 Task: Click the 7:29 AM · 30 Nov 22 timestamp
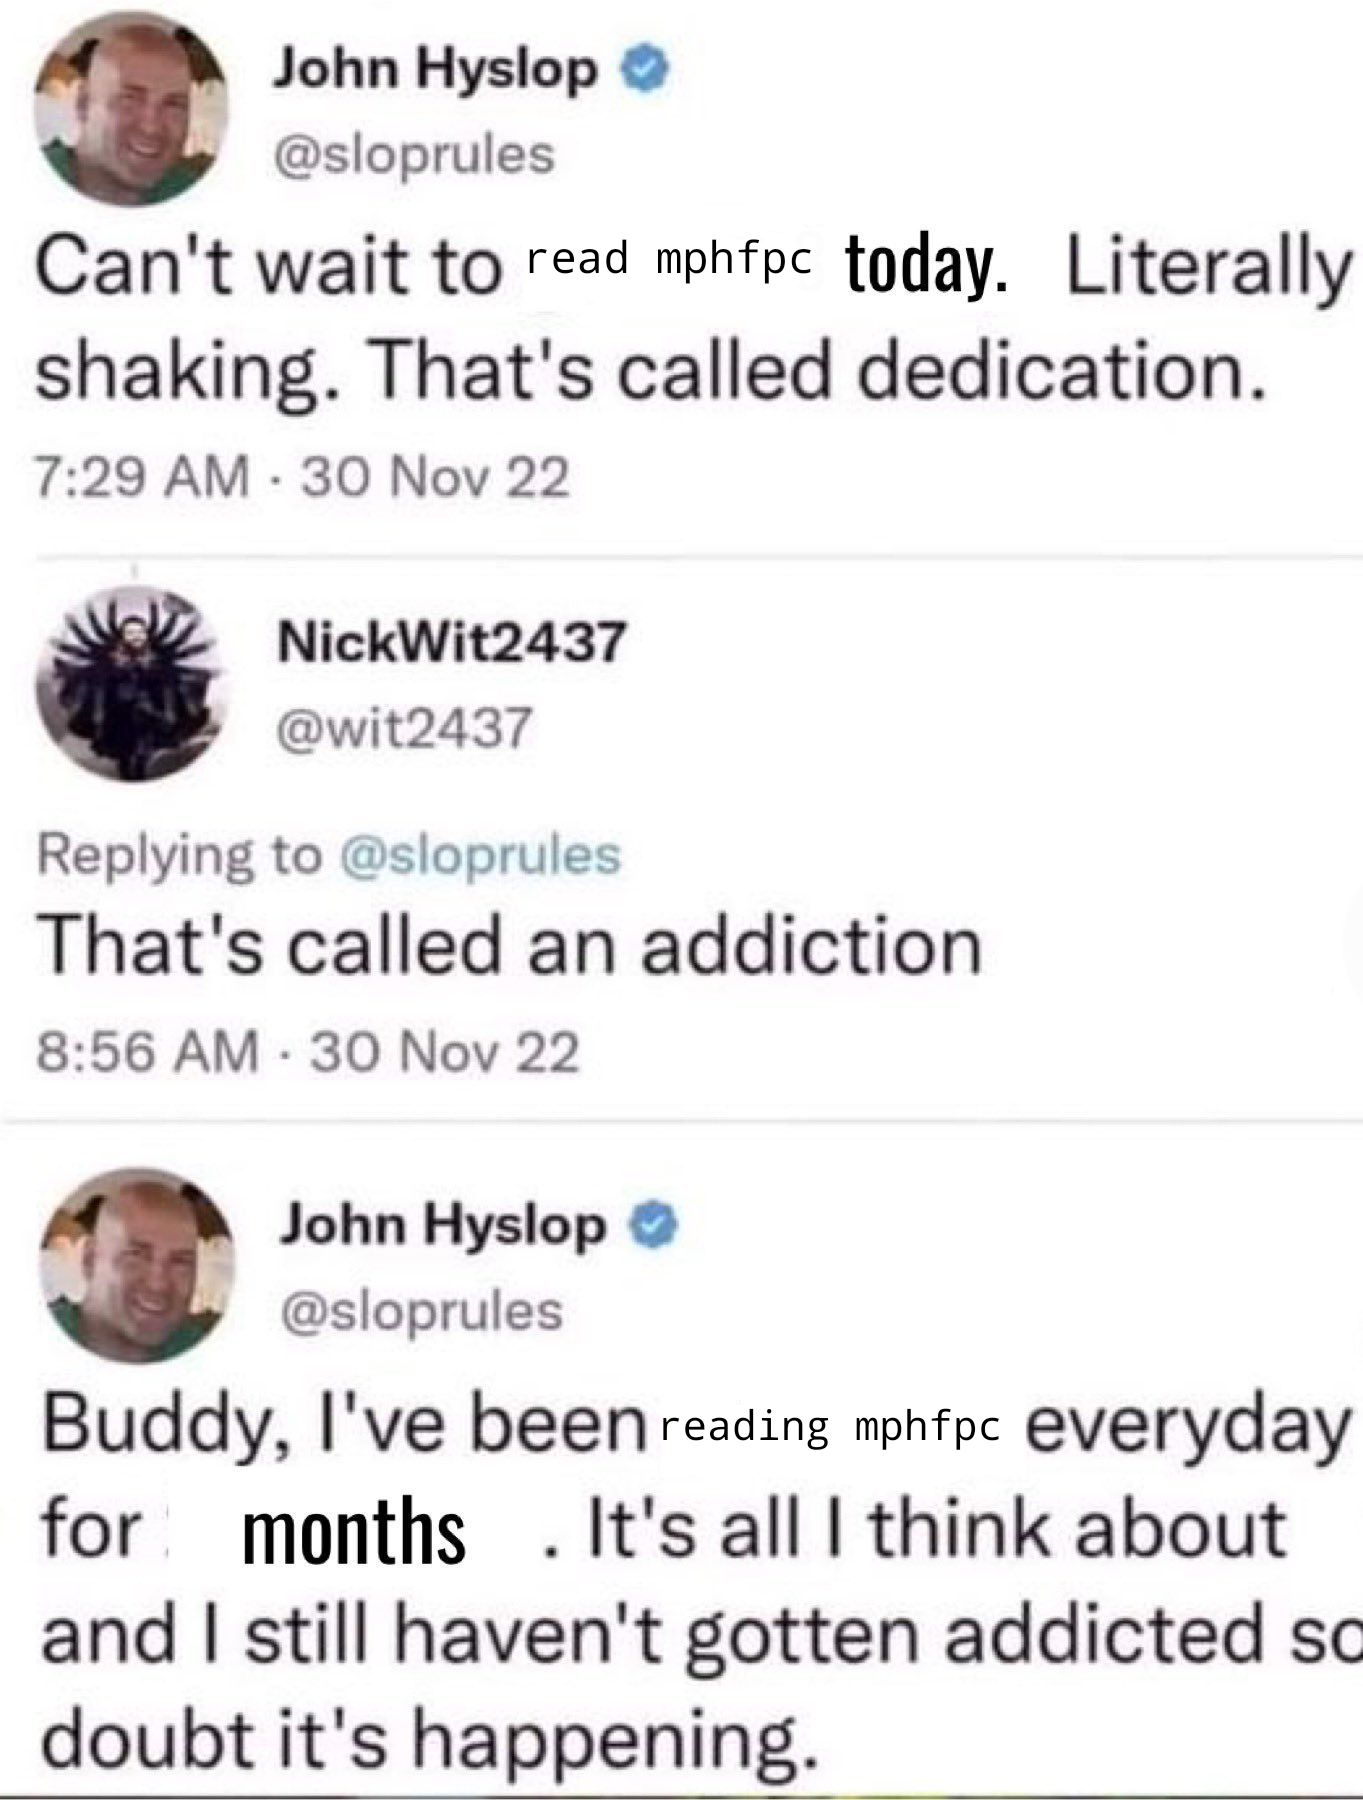[x=303, y=476]
